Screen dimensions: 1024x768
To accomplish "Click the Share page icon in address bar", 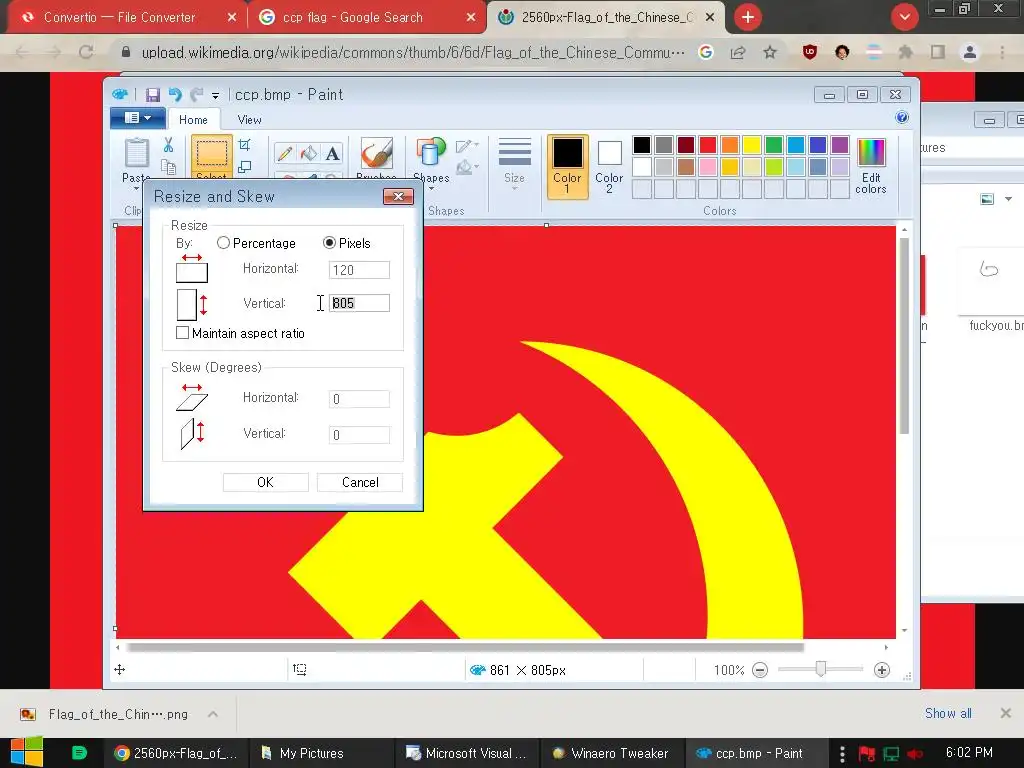I will click(x=738, y=52).
